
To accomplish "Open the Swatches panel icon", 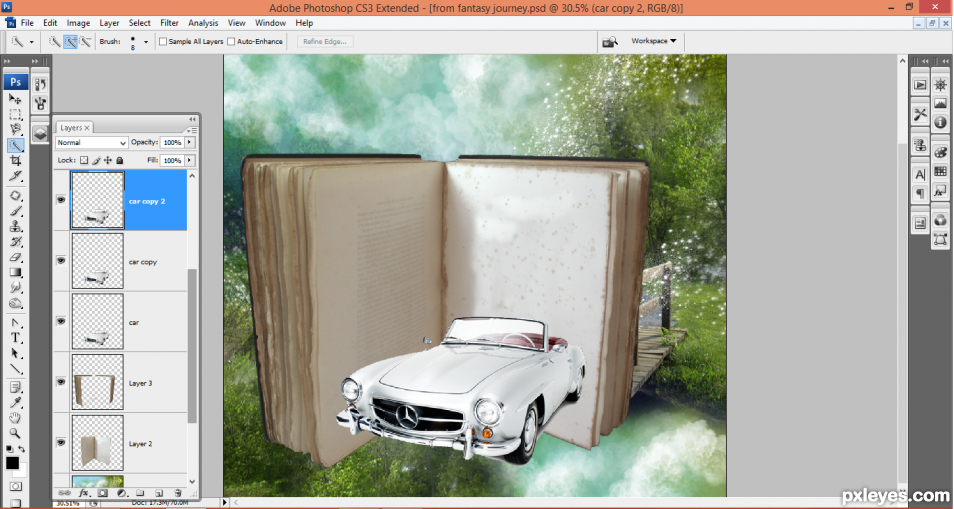I will point(940,171).
